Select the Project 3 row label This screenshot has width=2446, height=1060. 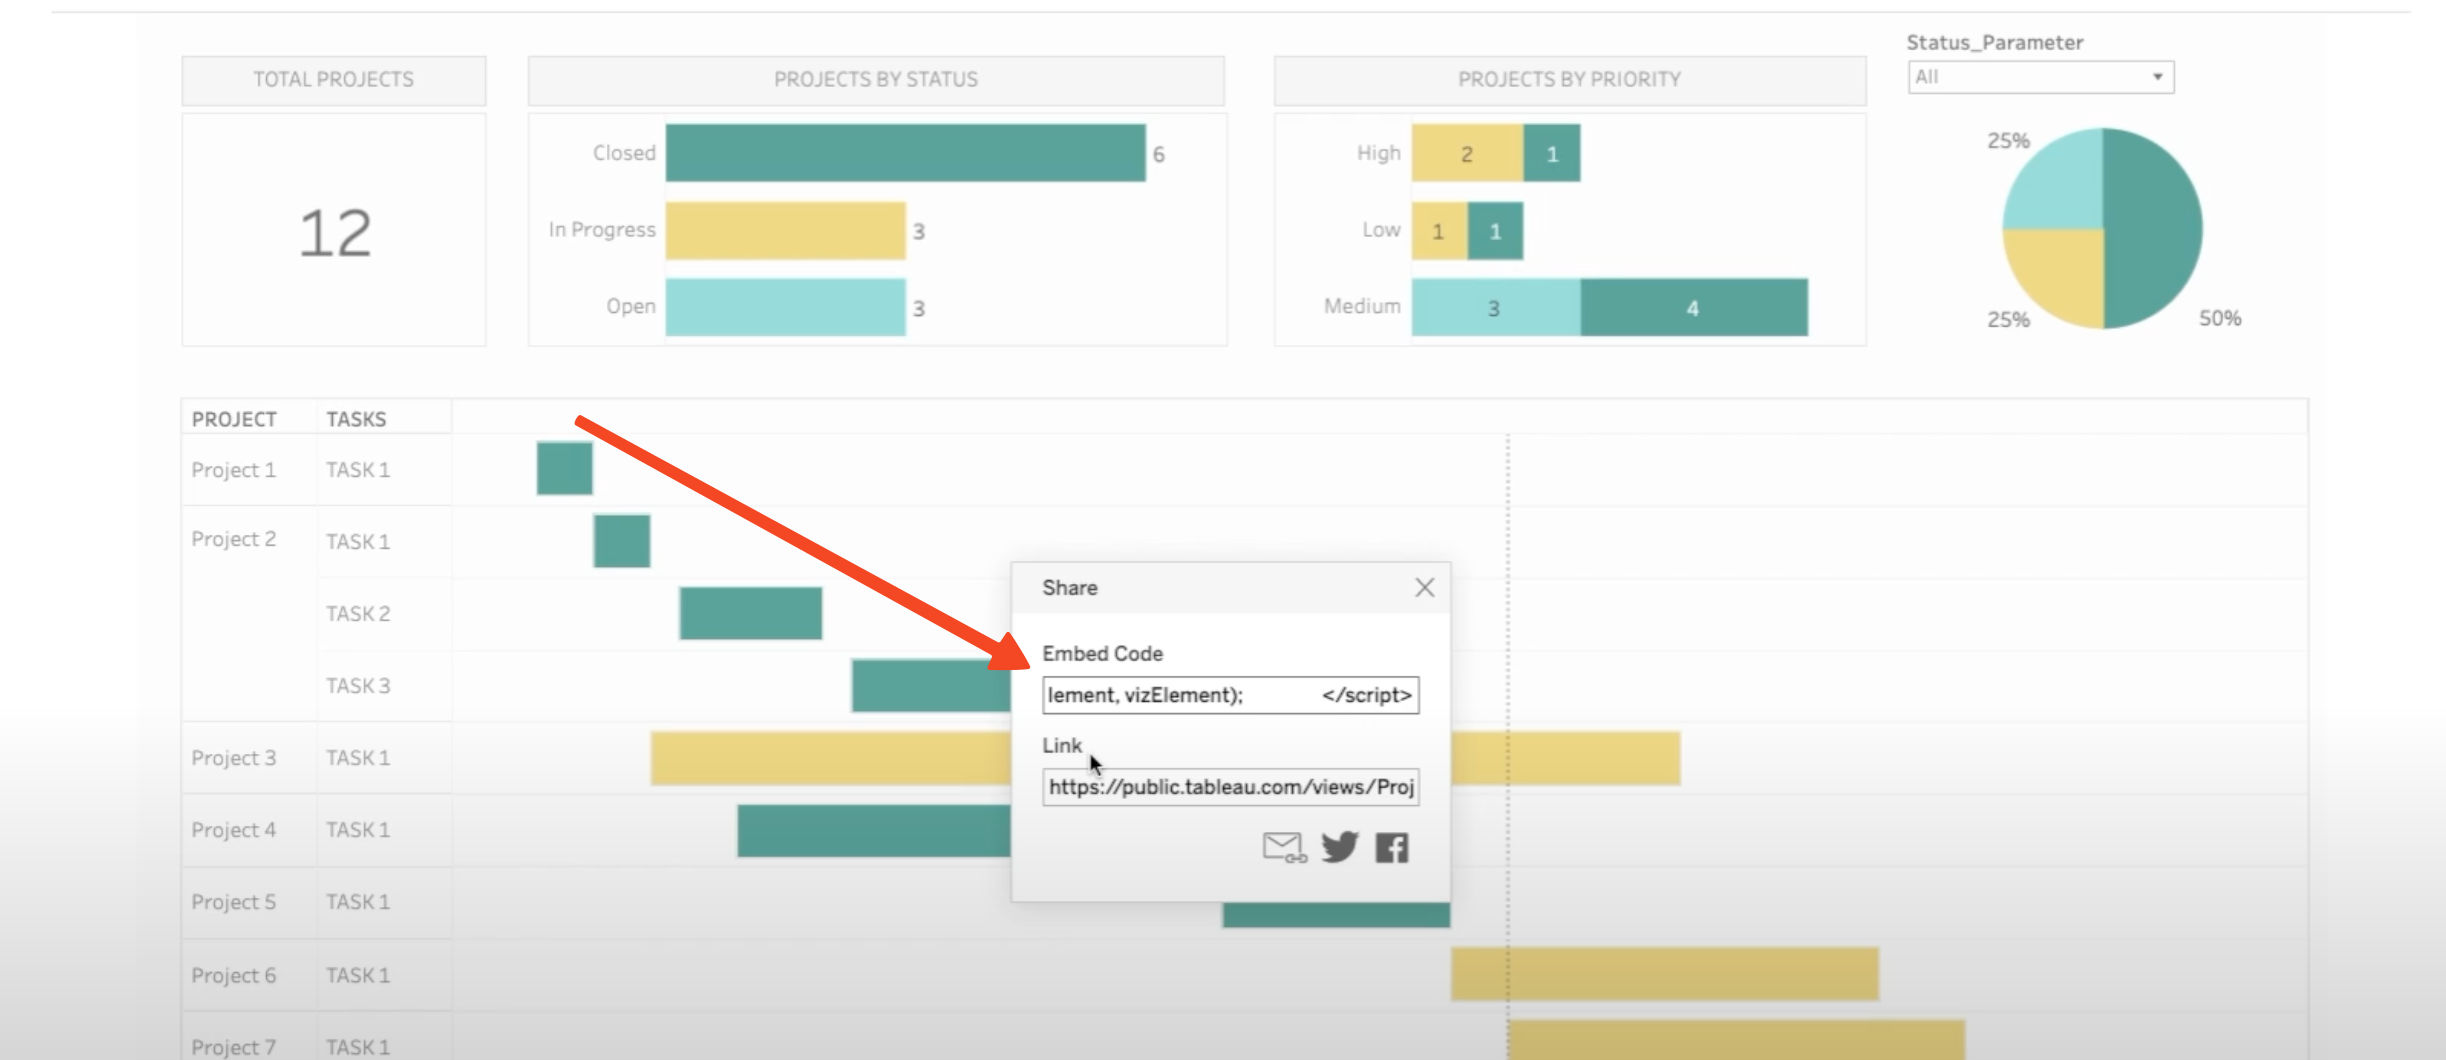234,757
